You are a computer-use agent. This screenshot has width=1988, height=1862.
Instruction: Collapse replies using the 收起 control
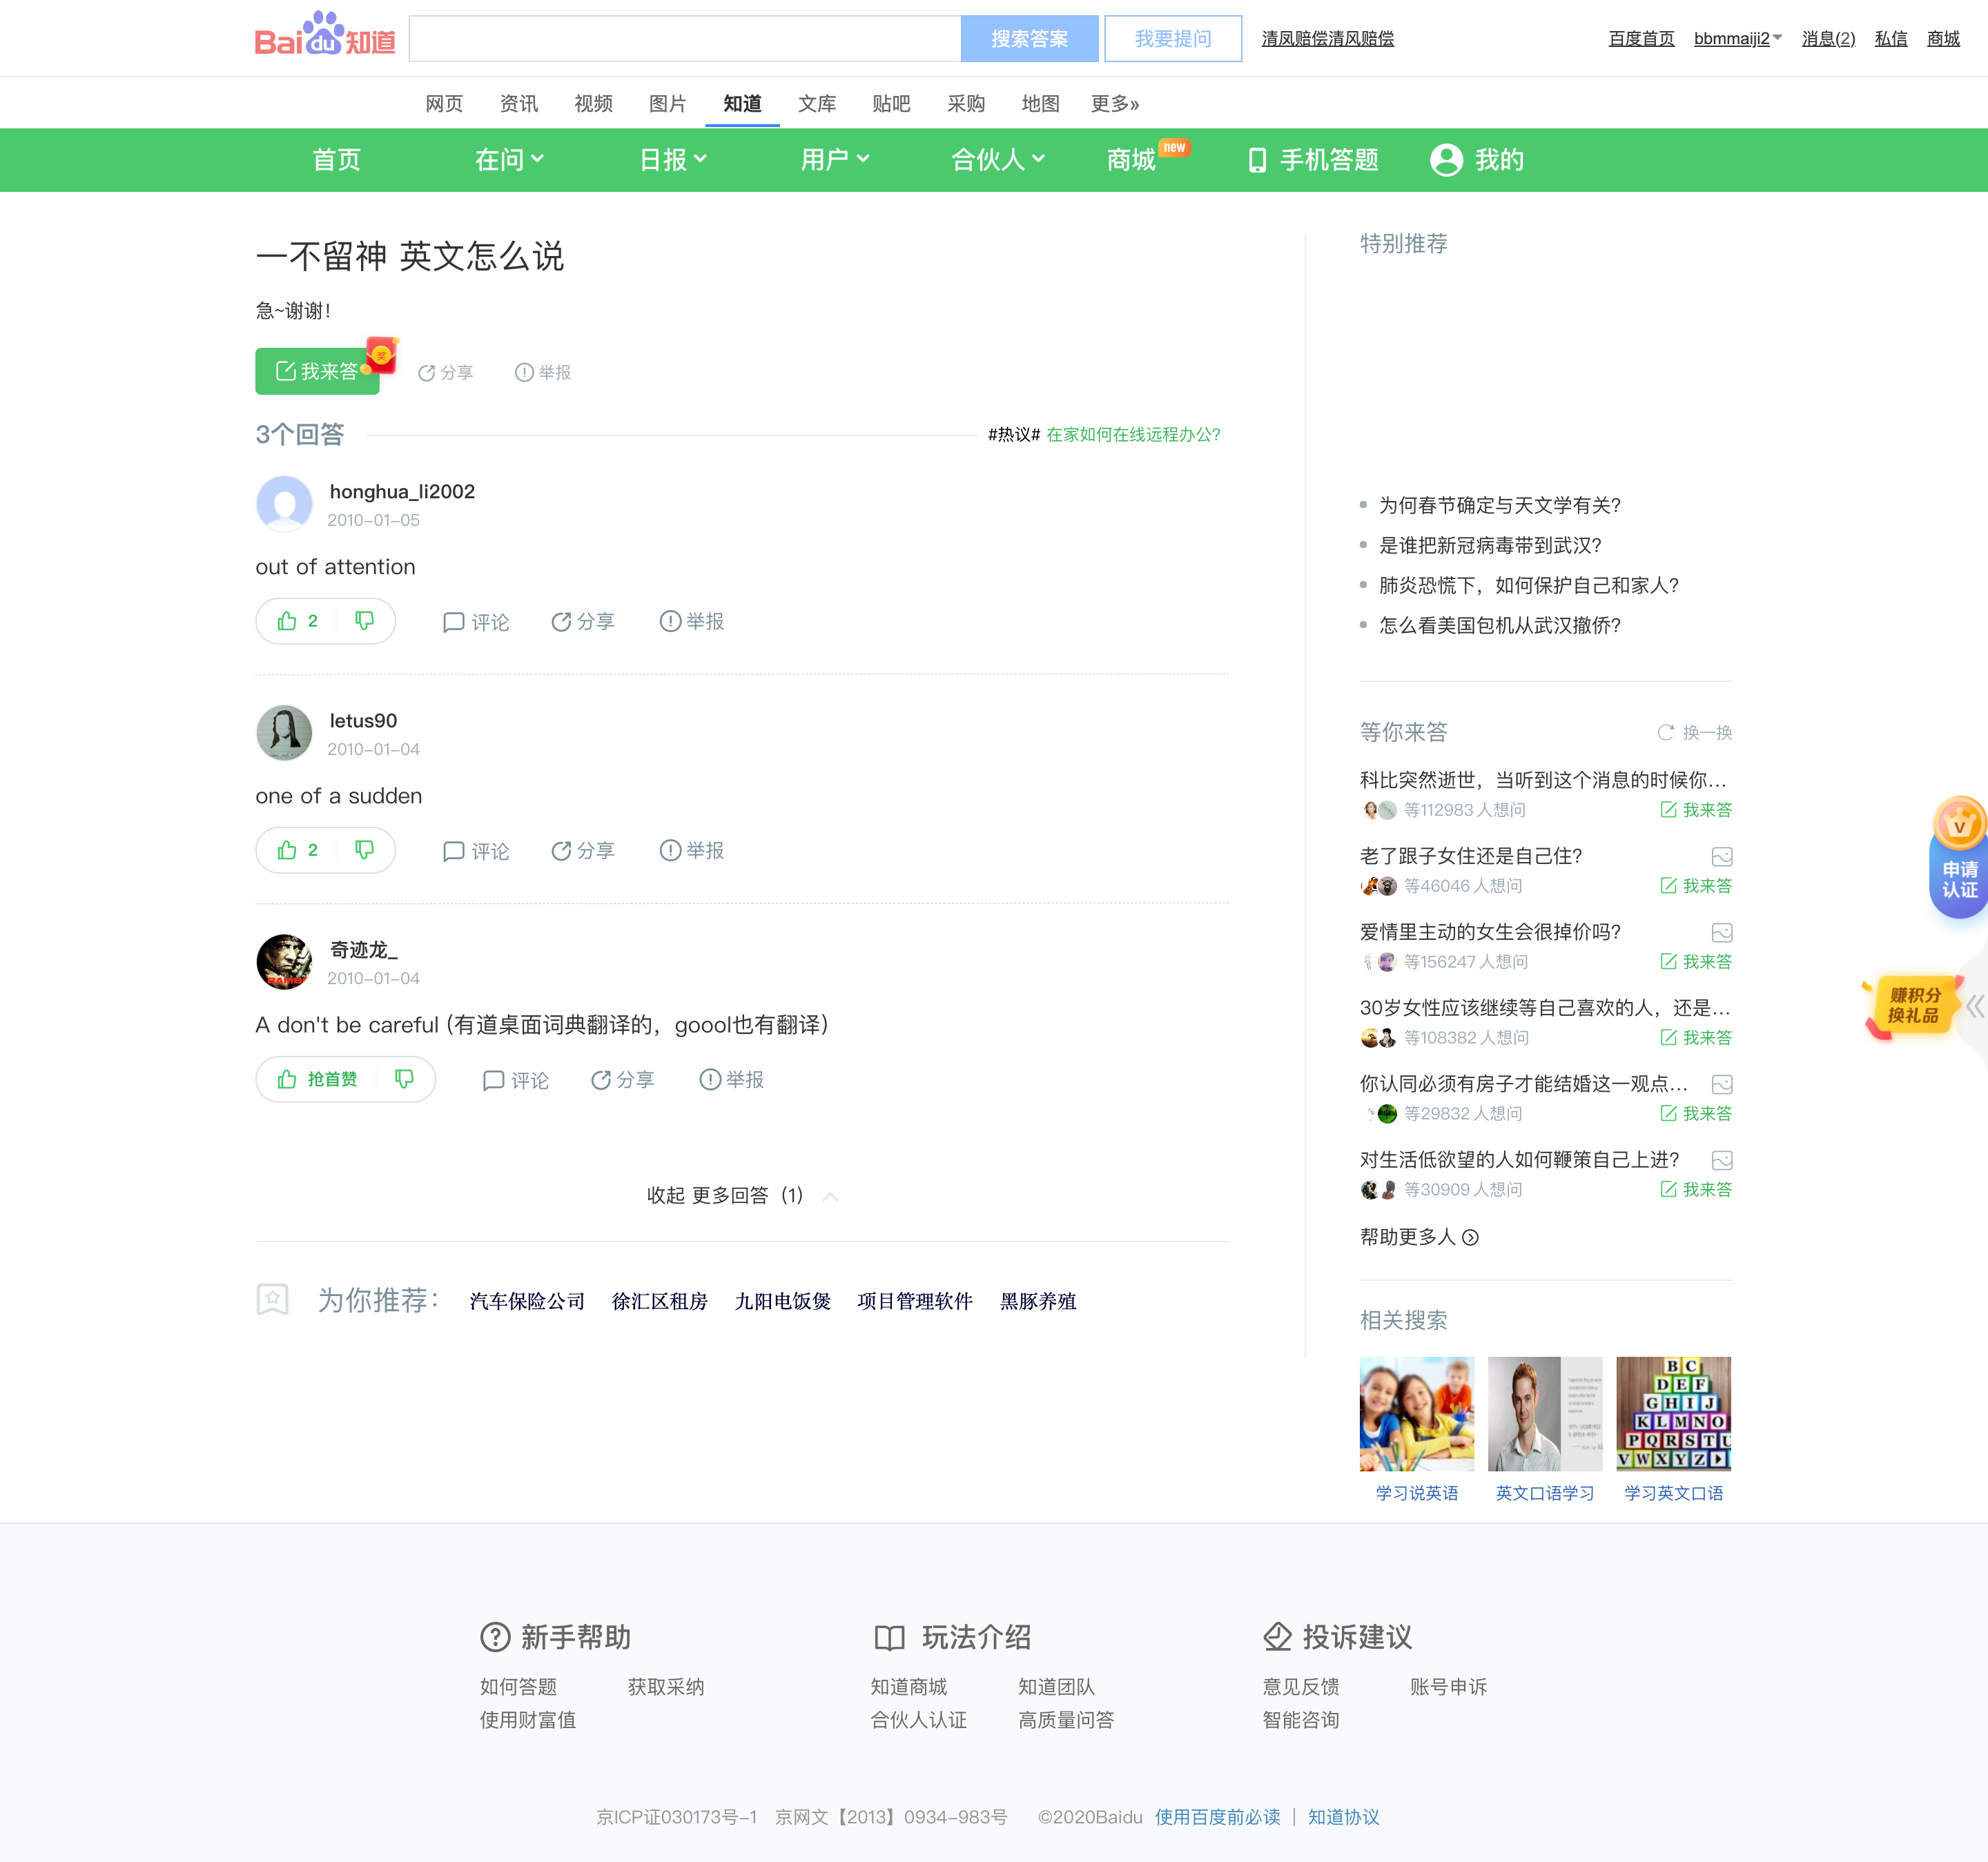pos(664,1195)
